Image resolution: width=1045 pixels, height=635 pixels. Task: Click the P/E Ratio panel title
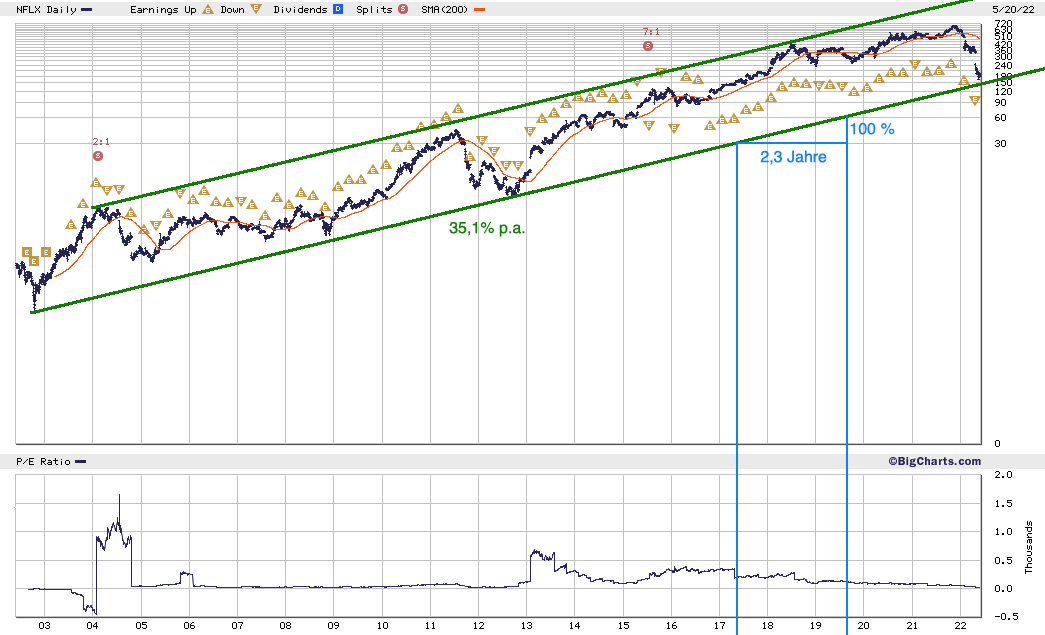point(43,462)
